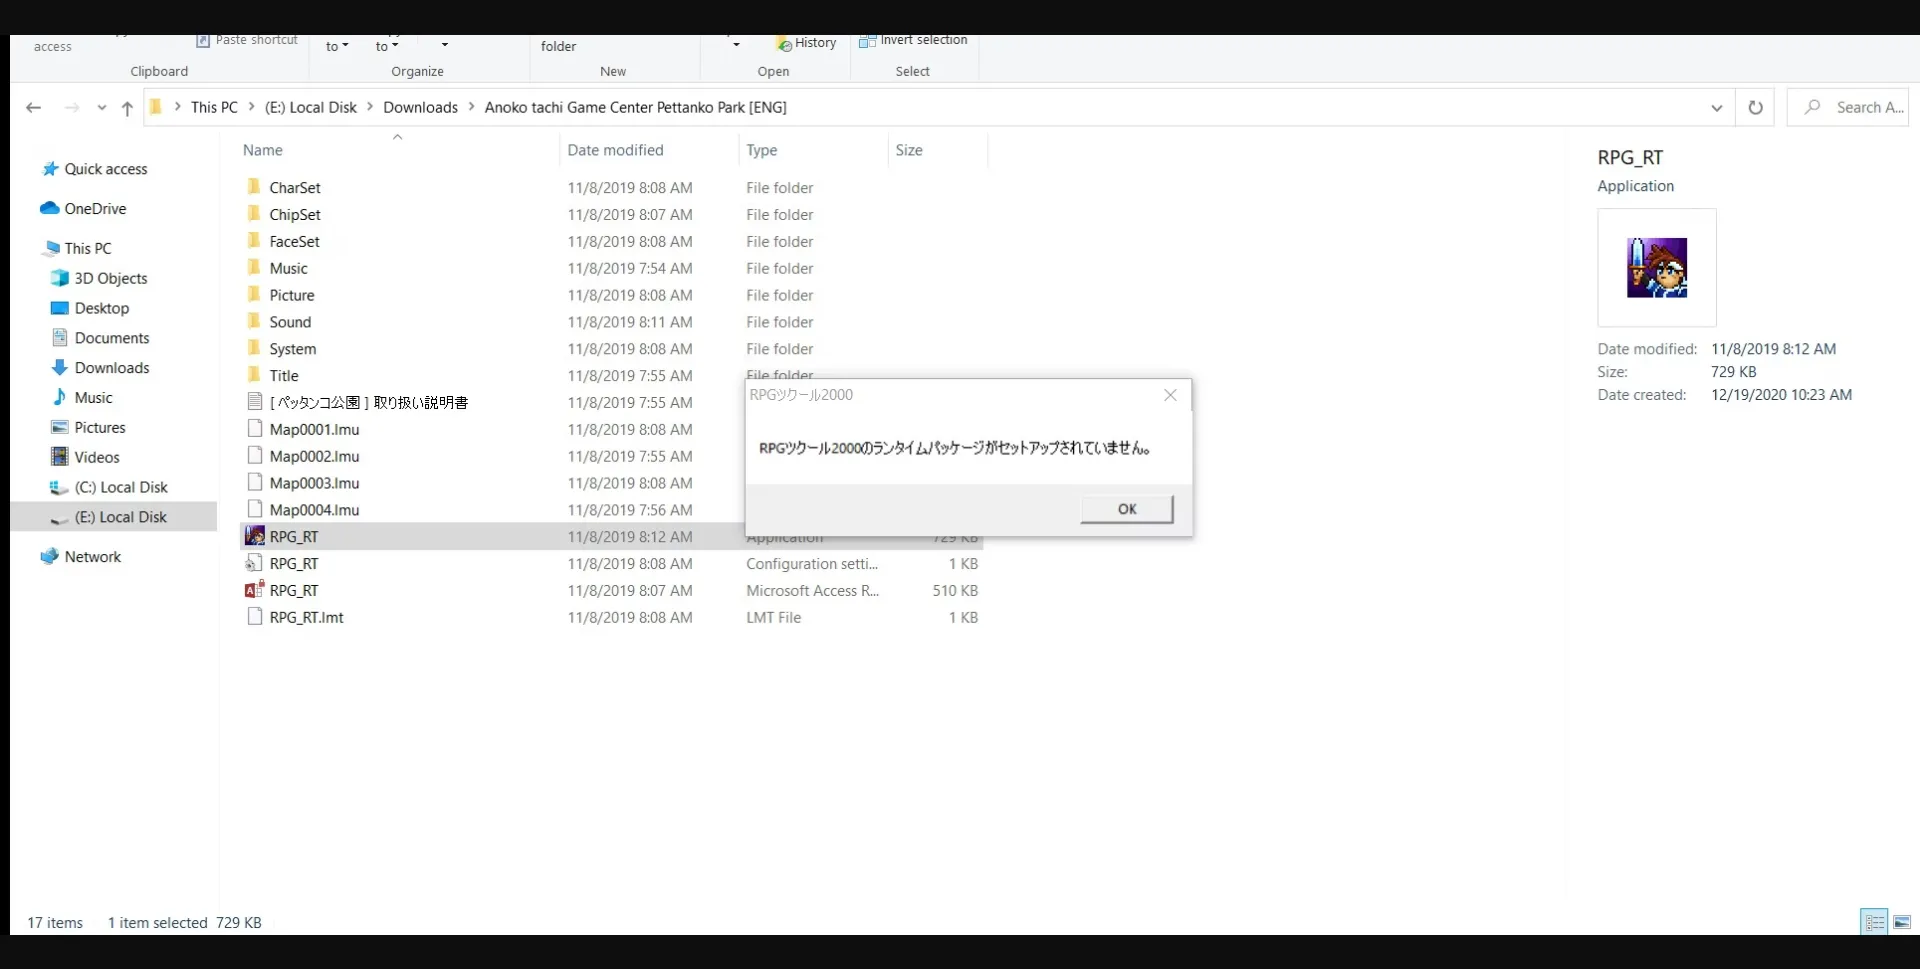Select the CharSet folder

click(x=295, y=188)
